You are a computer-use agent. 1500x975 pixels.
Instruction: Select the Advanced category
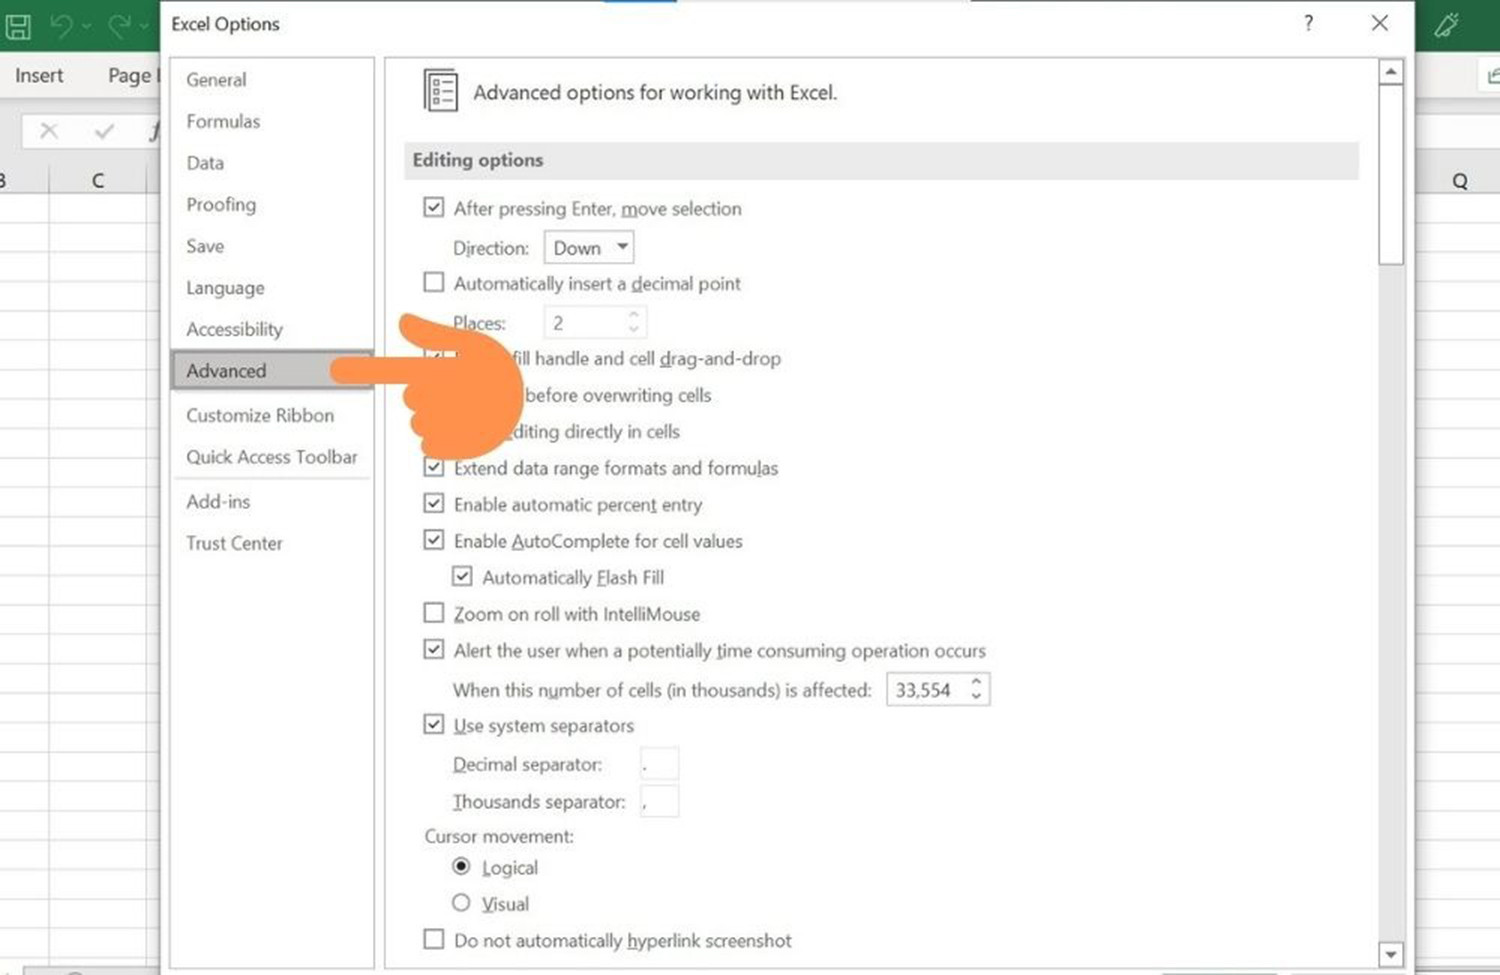click(x=271, y=370)
